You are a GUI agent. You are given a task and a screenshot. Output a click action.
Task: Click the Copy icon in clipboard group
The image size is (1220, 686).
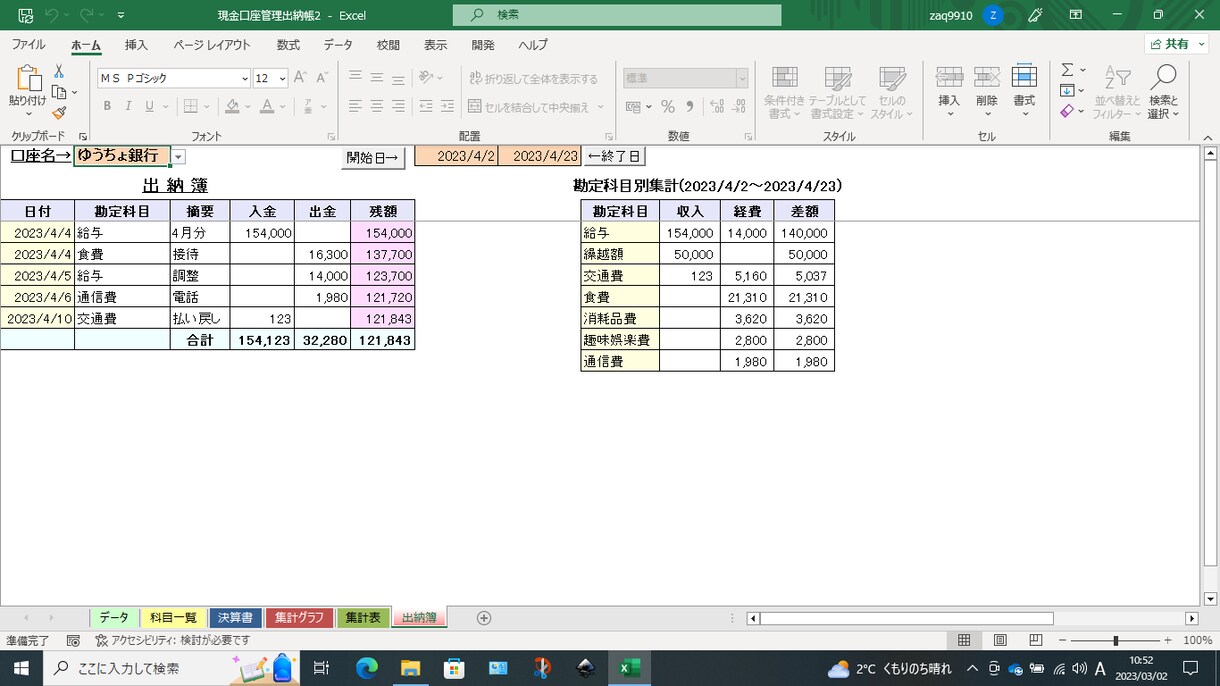[59, 92]
